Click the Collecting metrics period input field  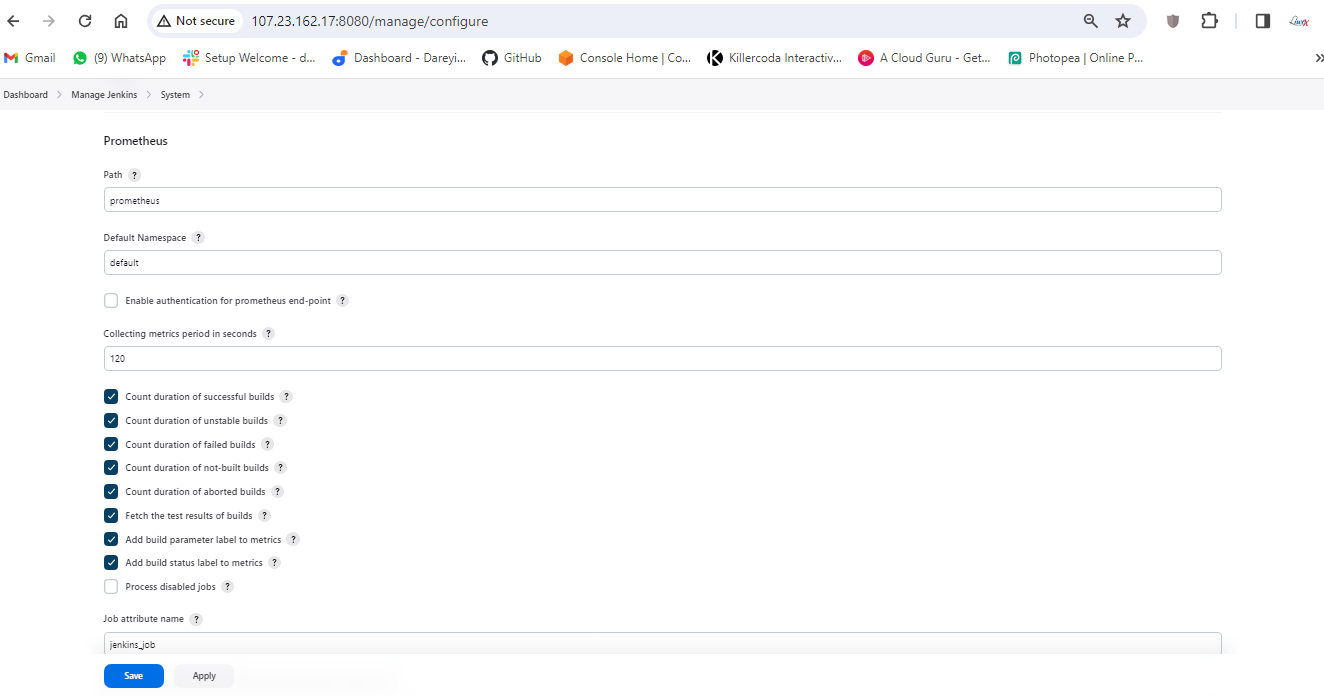coord(662,358)
